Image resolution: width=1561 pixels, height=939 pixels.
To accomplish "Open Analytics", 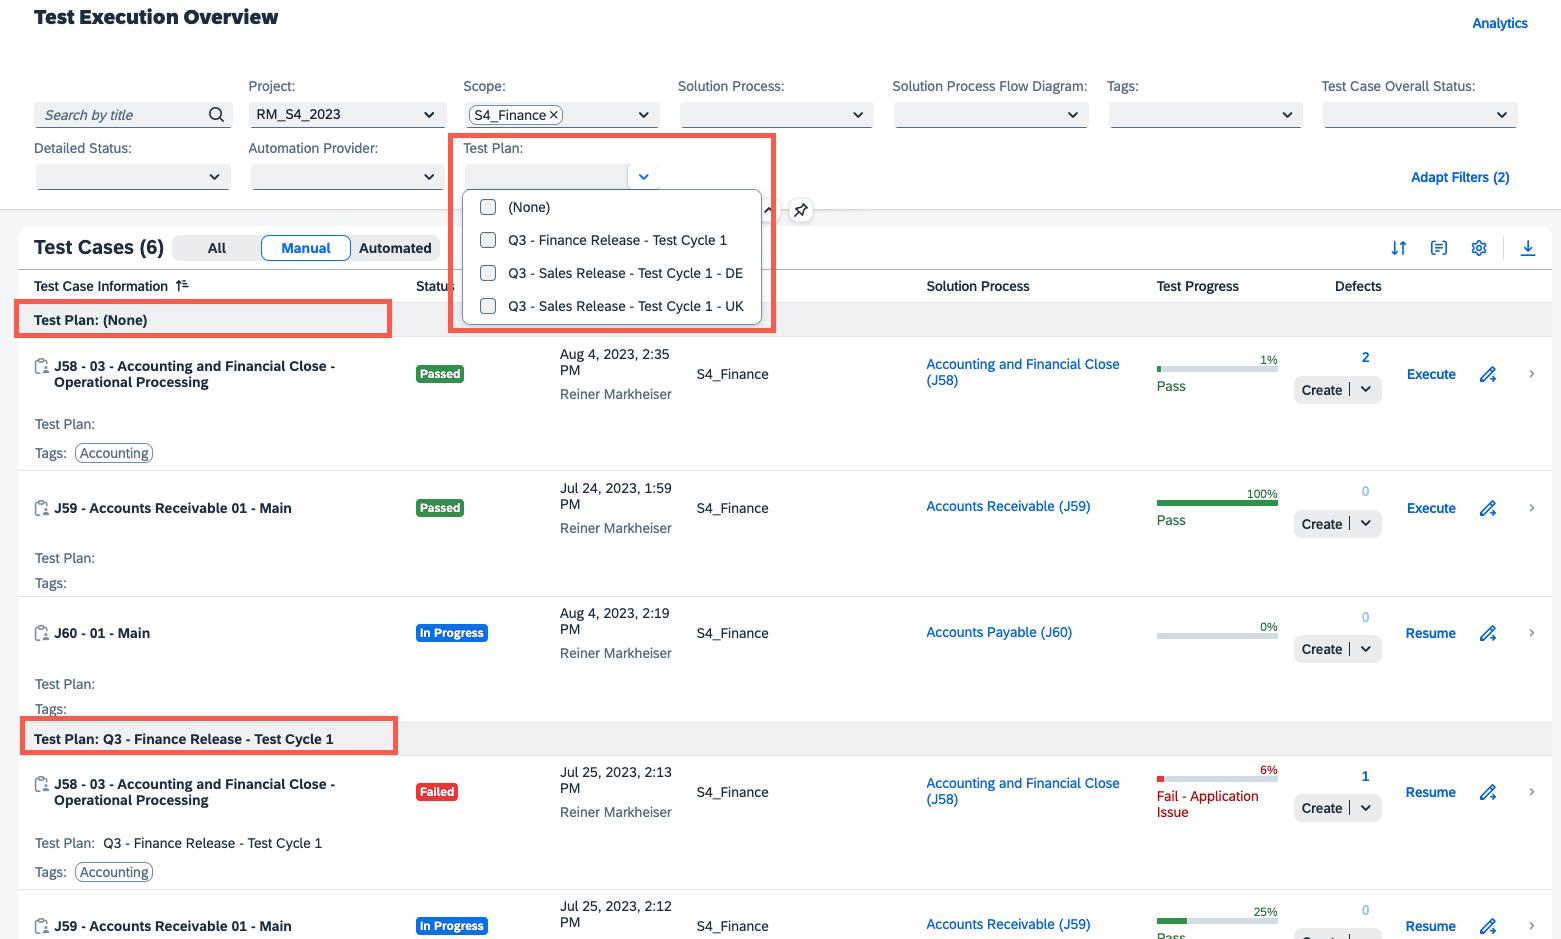I will (1500, 22).
